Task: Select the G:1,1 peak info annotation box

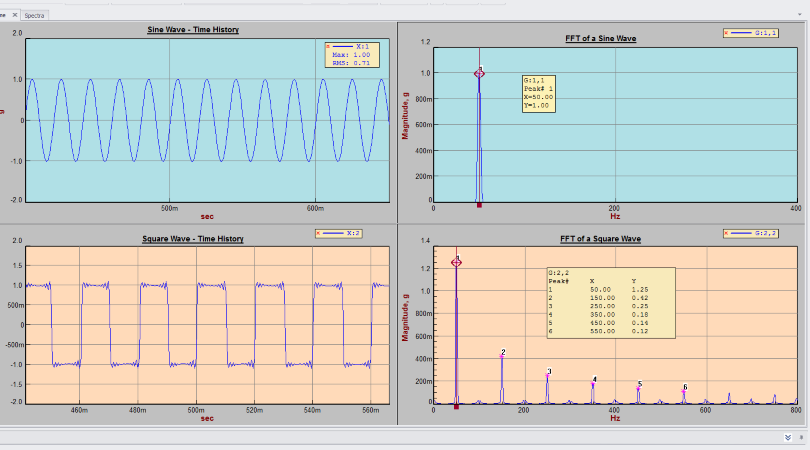Action: tap(538, 93)
